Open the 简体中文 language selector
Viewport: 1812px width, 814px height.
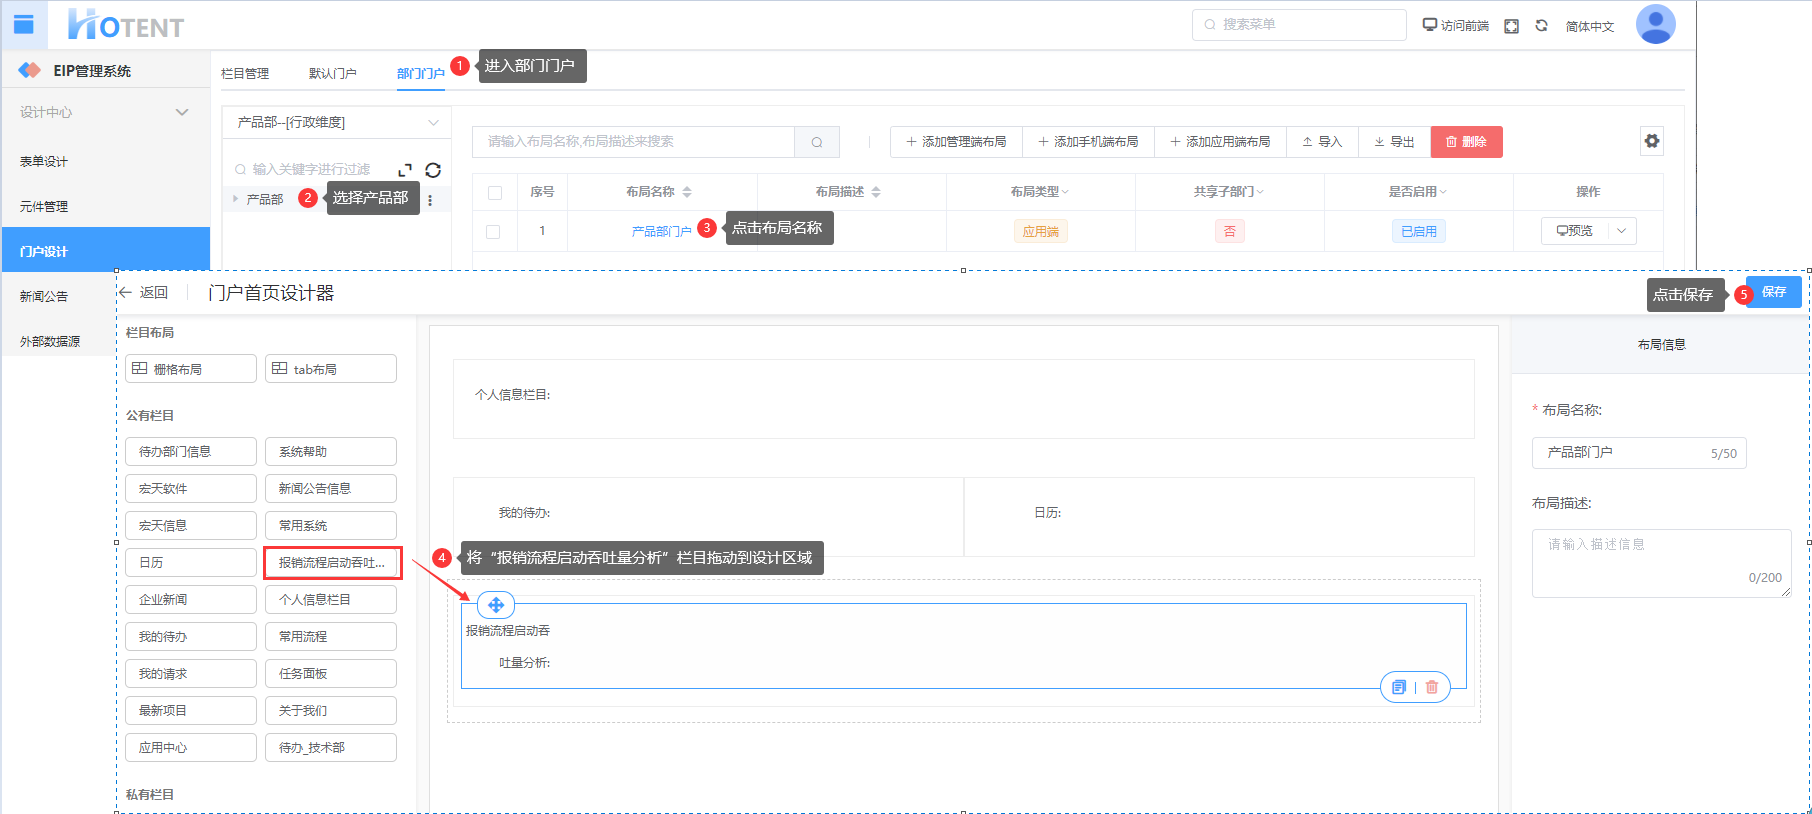pyautogui.click(x=1590, y=27)
